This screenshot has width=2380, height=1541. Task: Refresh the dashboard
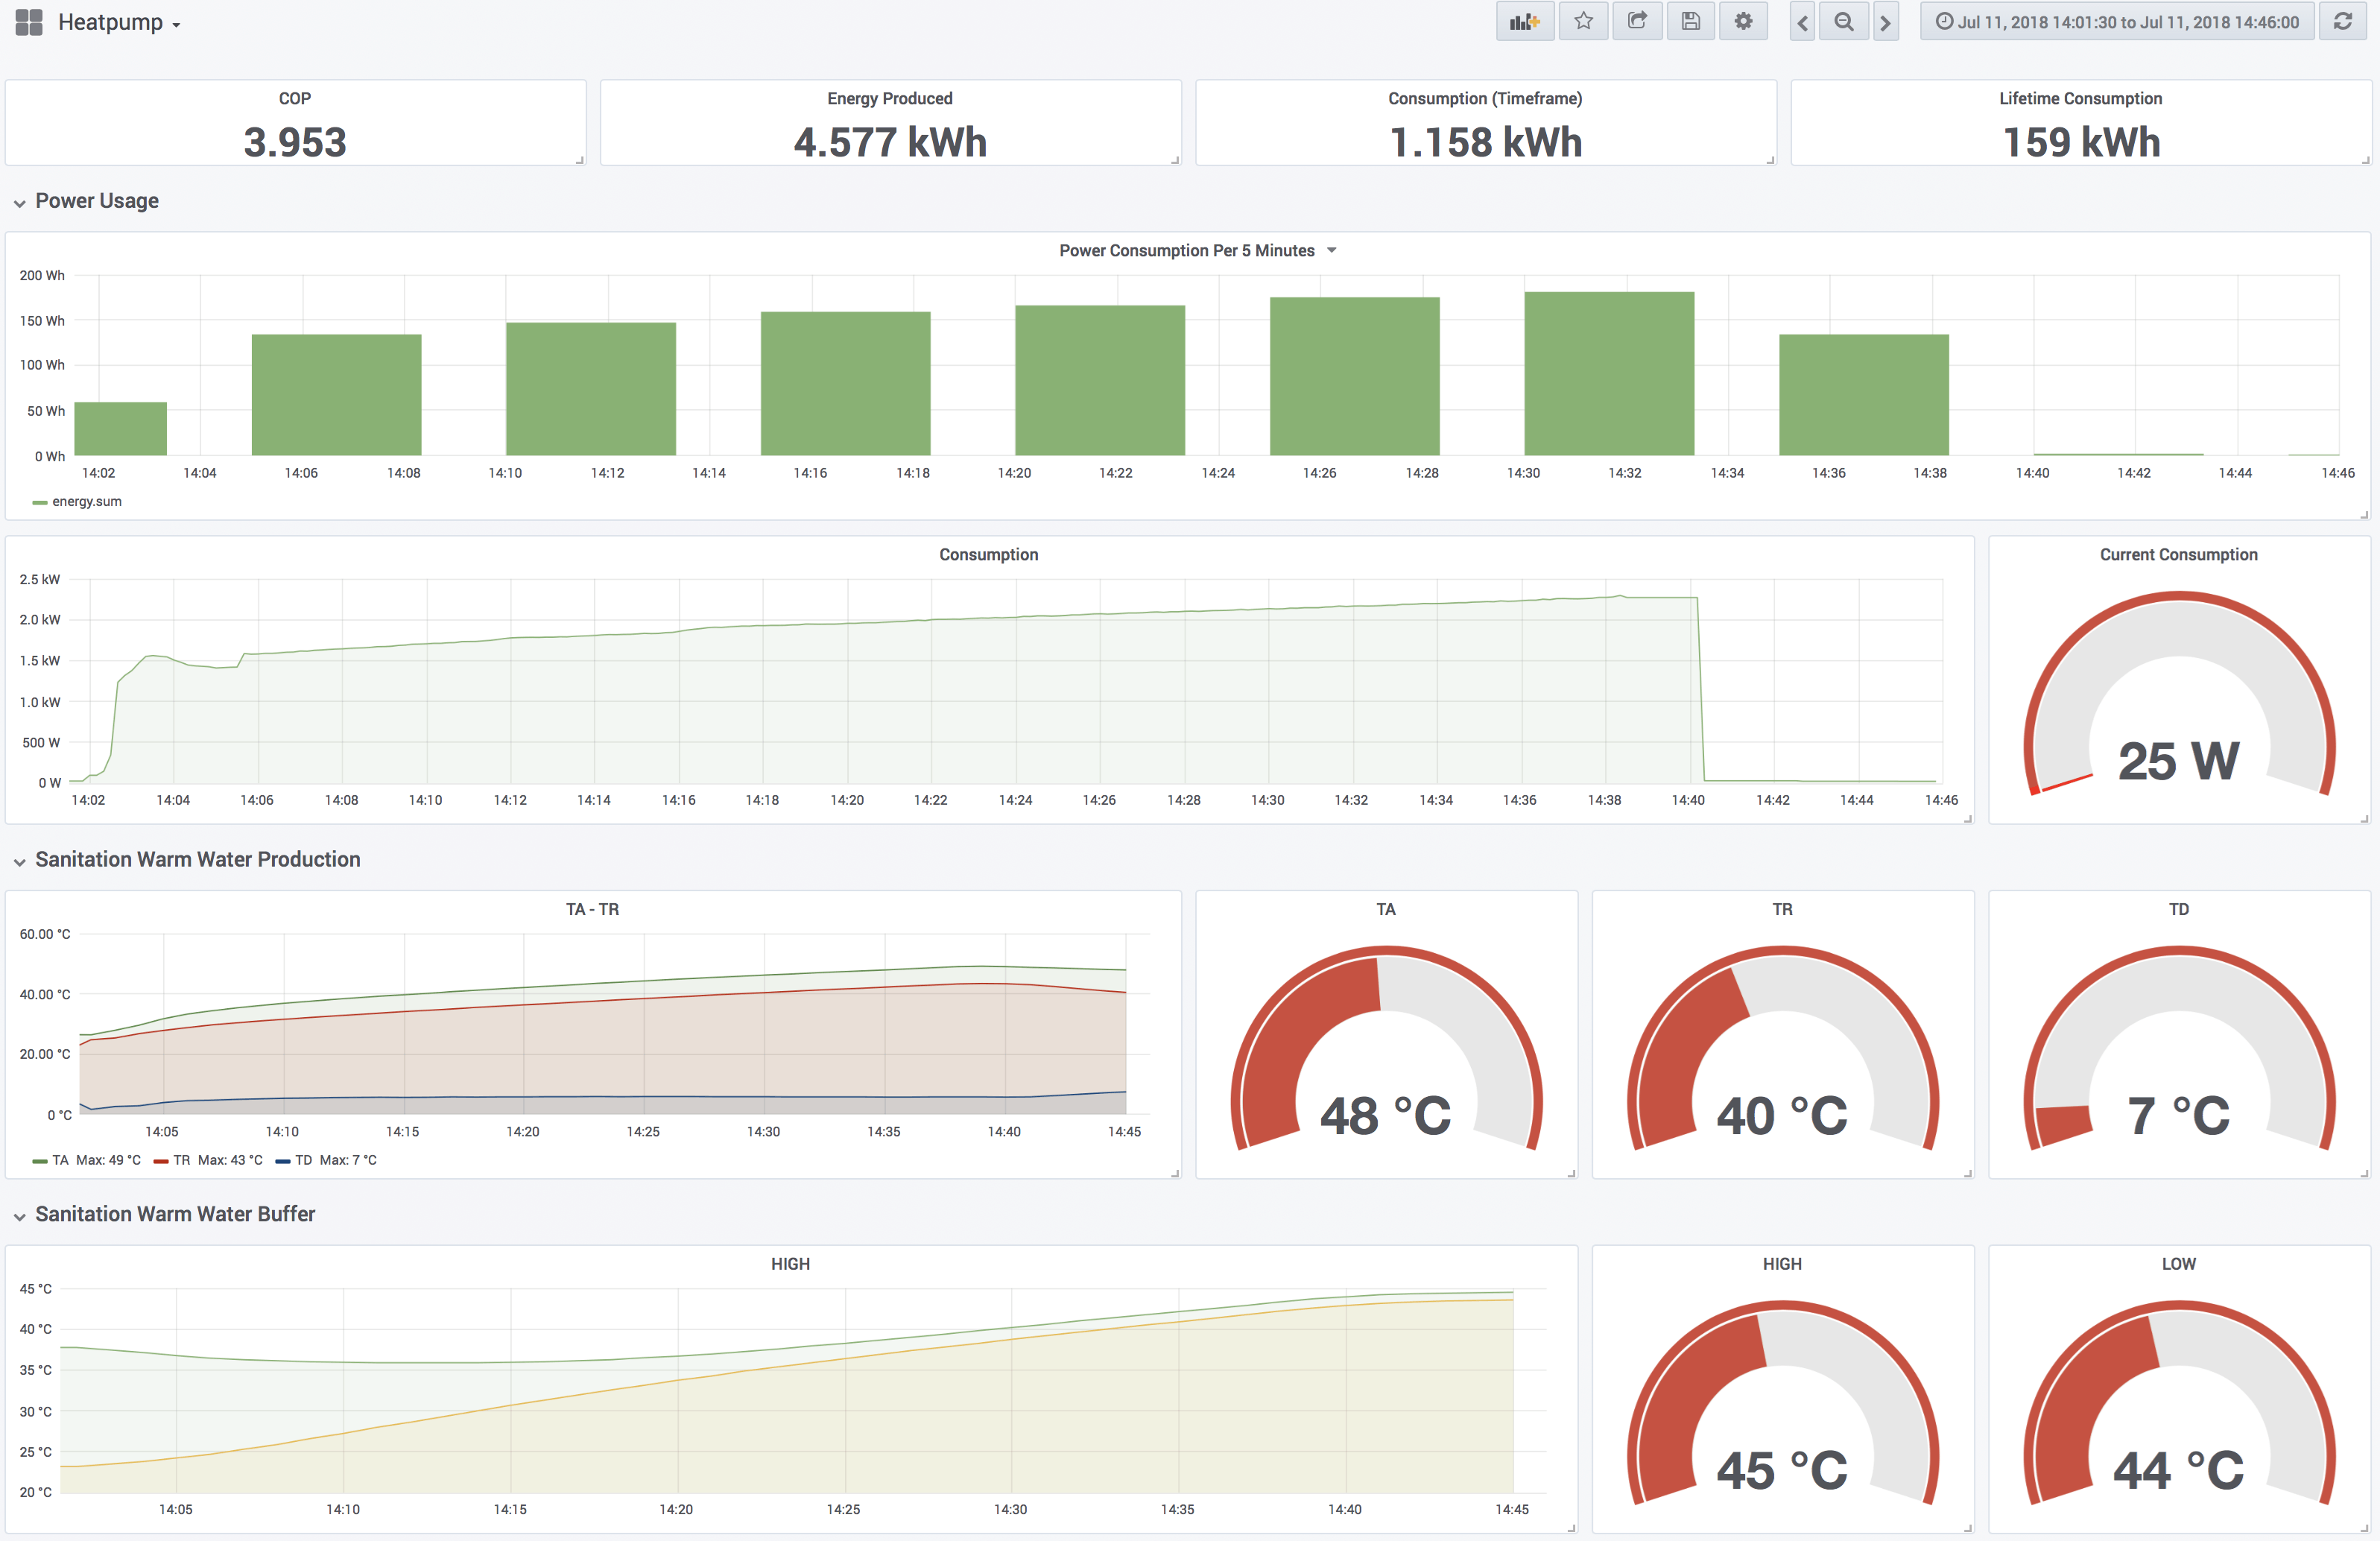pos(2343,22)
